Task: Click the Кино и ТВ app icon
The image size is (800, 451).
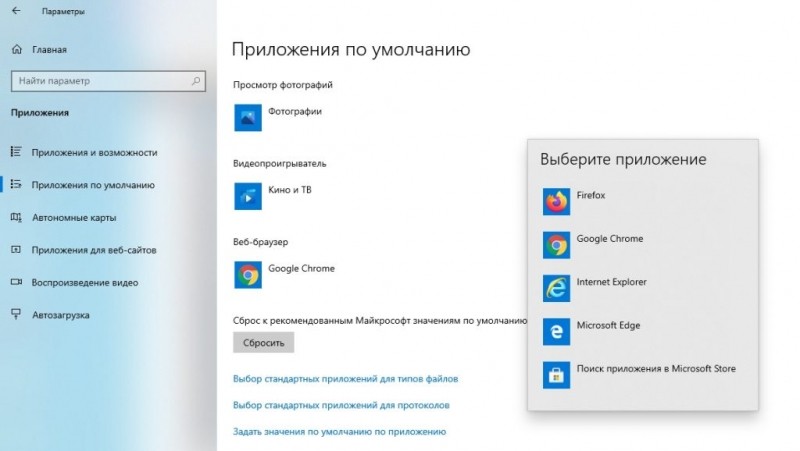Action: click(x=248, y=196)
